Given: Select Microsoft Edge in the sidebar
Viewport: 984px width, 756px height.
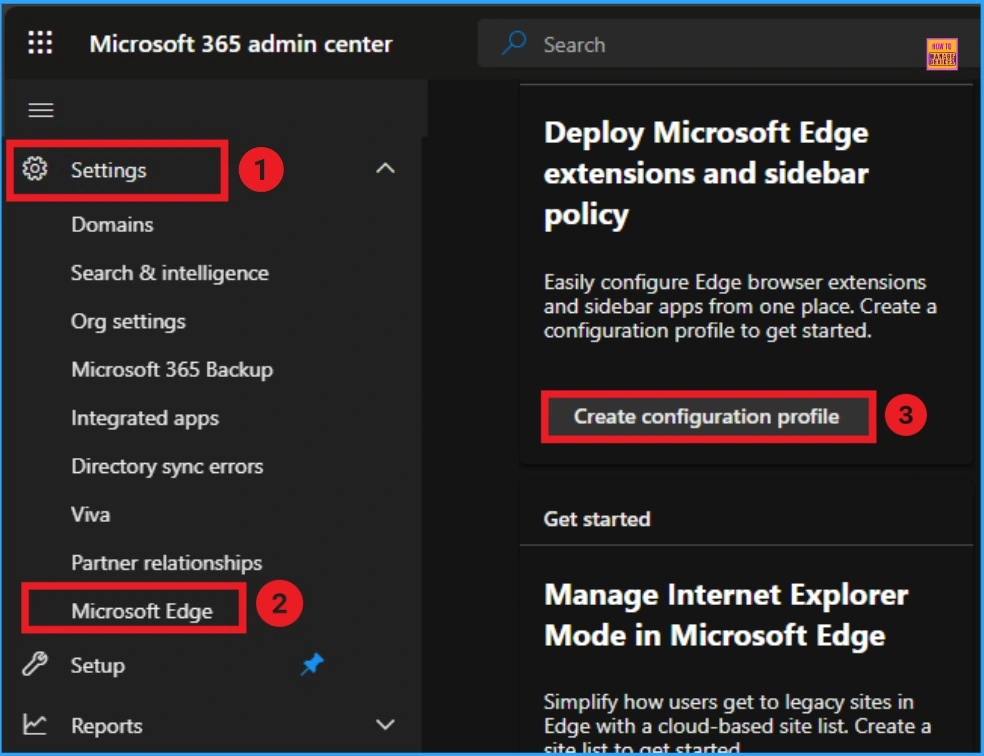Looking at the screenshot, I should coord(142,610).
